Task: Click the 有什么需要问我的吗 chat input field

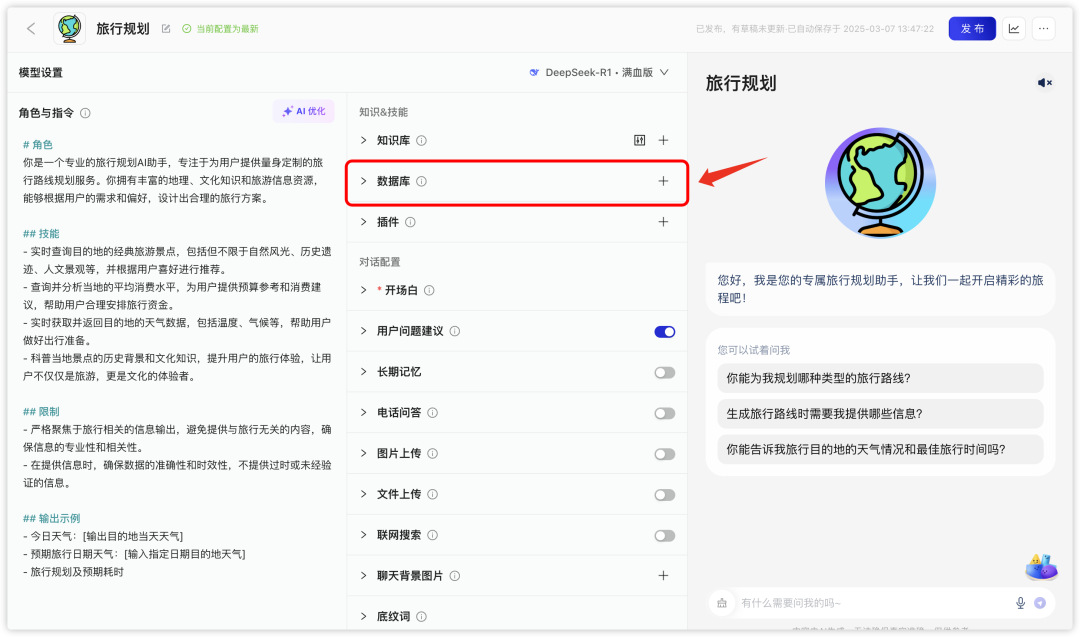Action: point(873,603)
